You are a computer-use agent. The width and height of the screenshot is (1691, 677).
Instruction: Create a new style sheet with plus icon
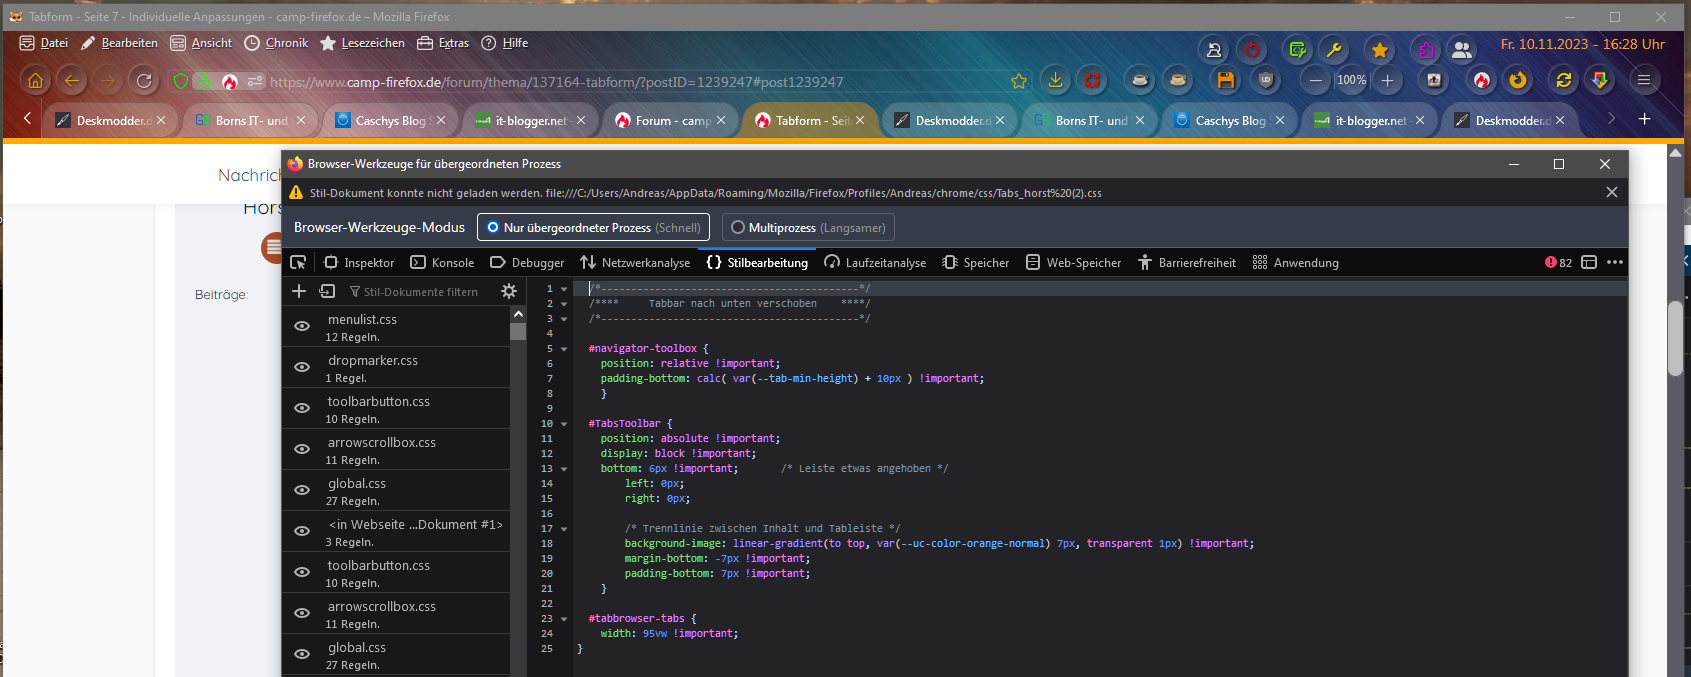click(x=298, y=291)
